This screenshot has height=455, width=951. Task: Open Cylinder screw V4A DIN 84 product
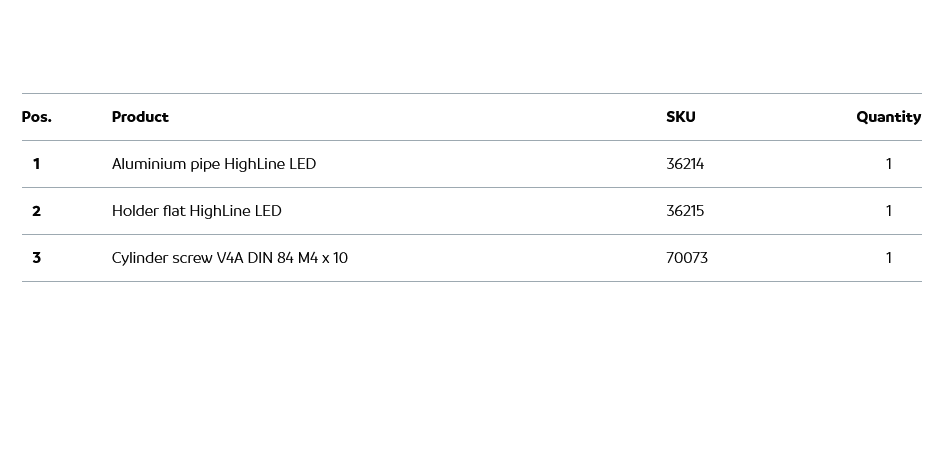pos(230,258)
